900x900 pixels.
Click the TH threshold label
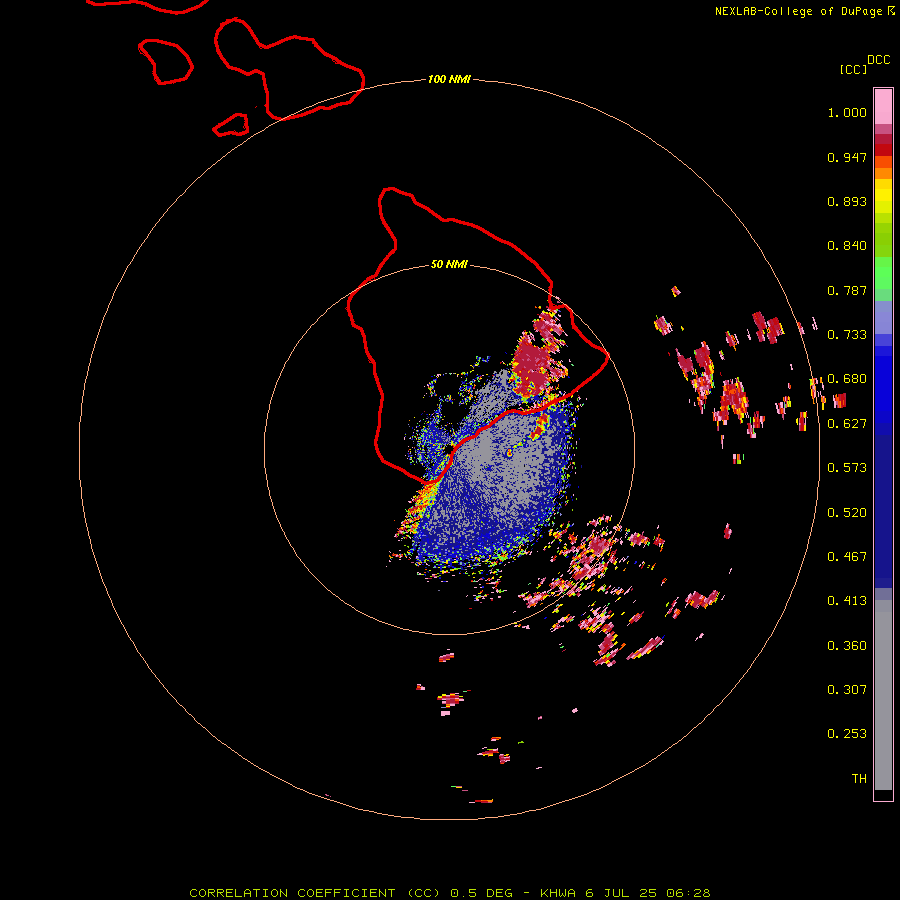(x=859, y=779)
